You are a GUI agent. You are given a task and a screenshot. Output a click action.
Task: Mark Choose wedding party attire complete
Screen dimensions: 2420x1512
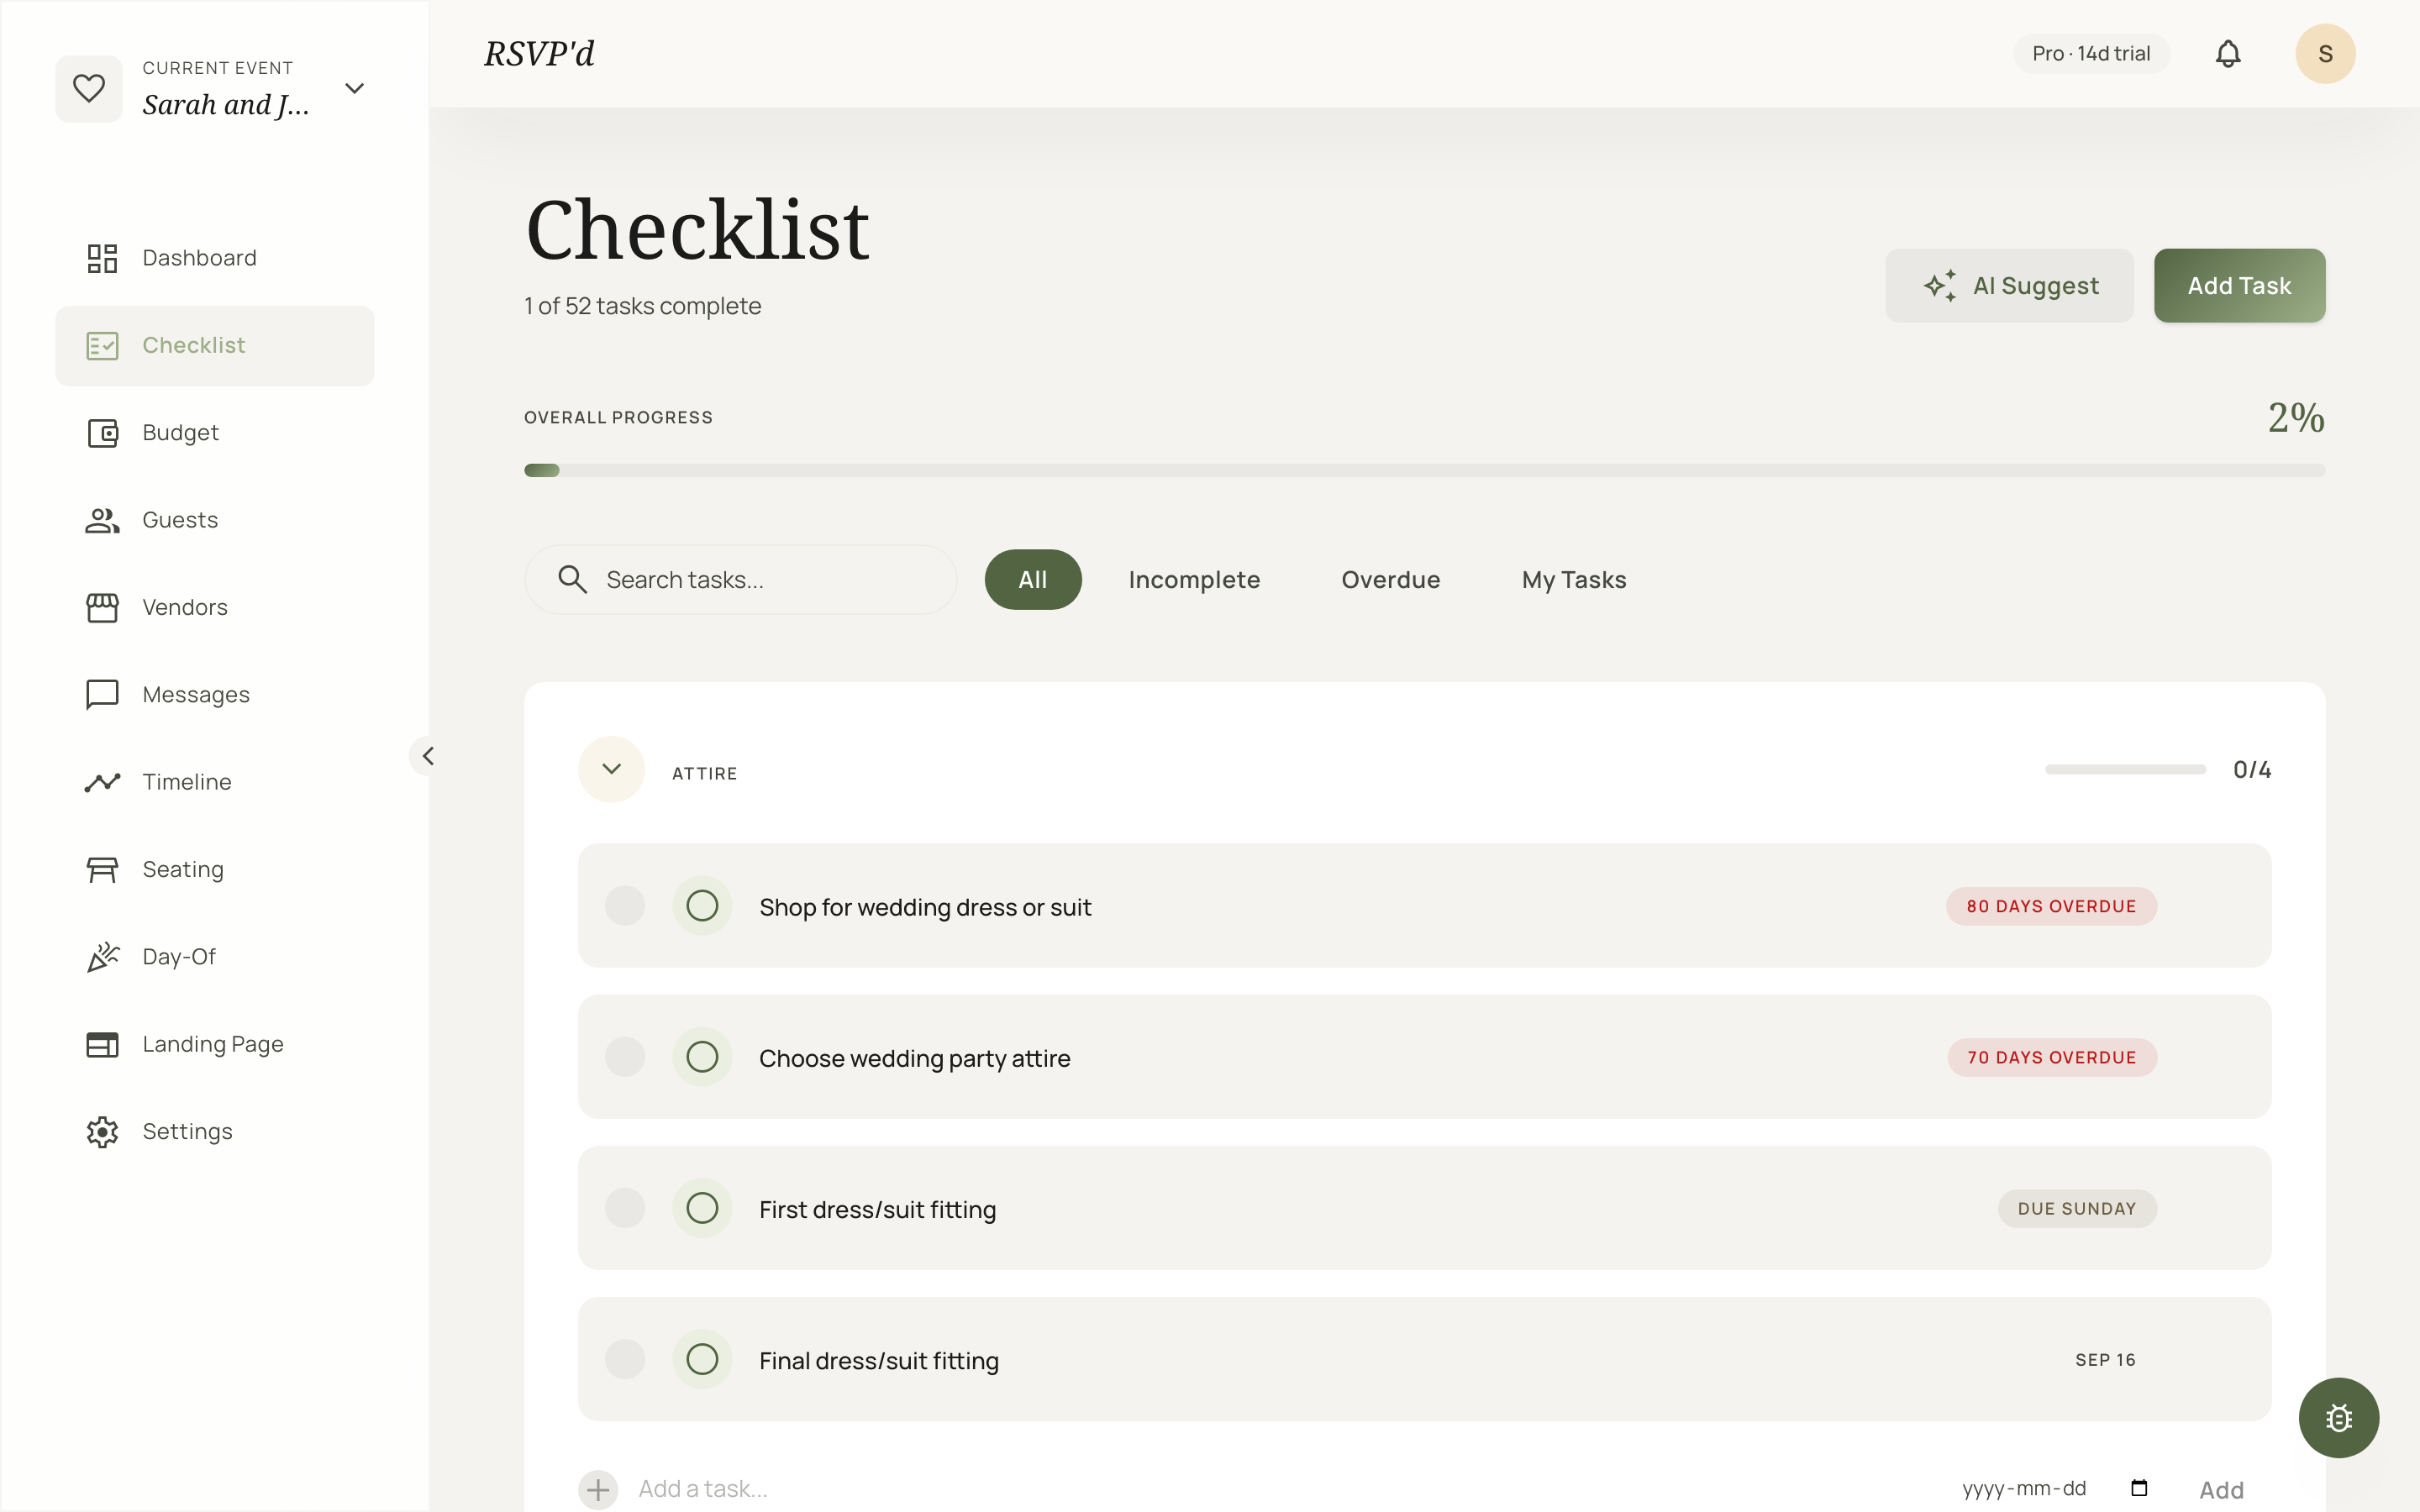point(702,1057)
